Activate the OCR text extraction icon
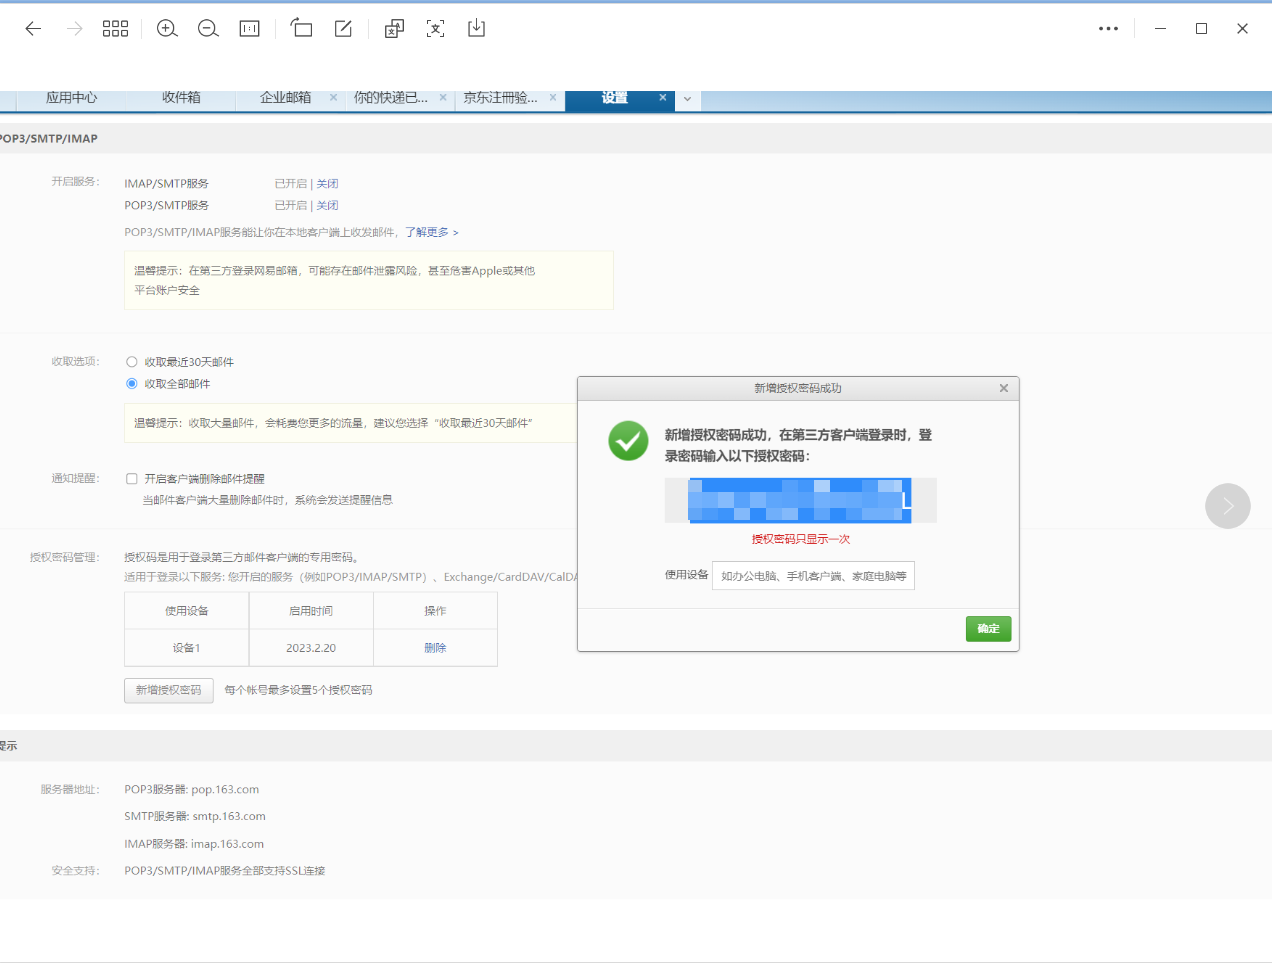 click(435, 28)
